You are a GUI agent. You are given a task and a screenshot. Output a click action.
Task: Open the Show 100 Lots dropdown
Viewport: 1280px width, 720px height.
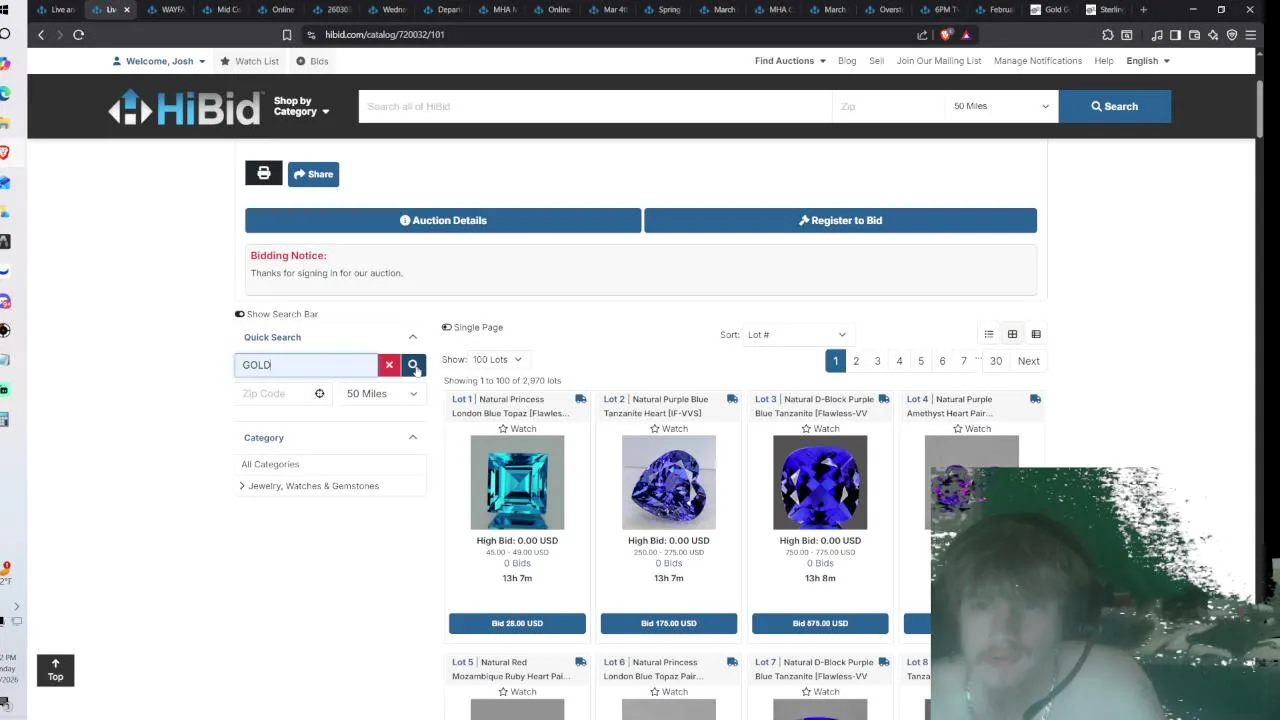click(497, 360)
